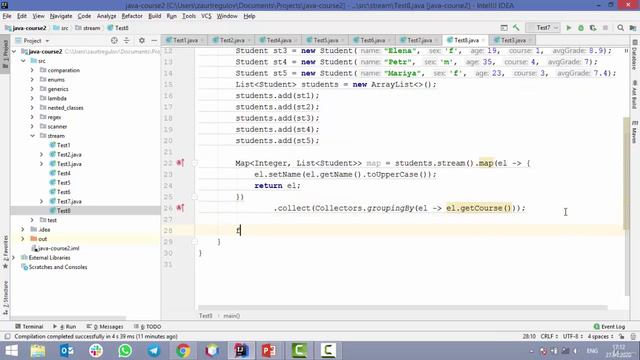Open the Run tool window
This screenshot has width=640, height=360.
click(64, 327)
